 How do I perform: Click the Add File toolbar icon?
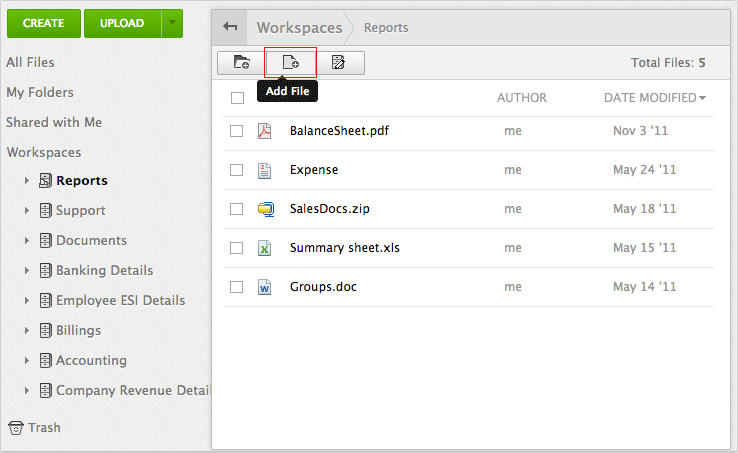coord(290,63)
